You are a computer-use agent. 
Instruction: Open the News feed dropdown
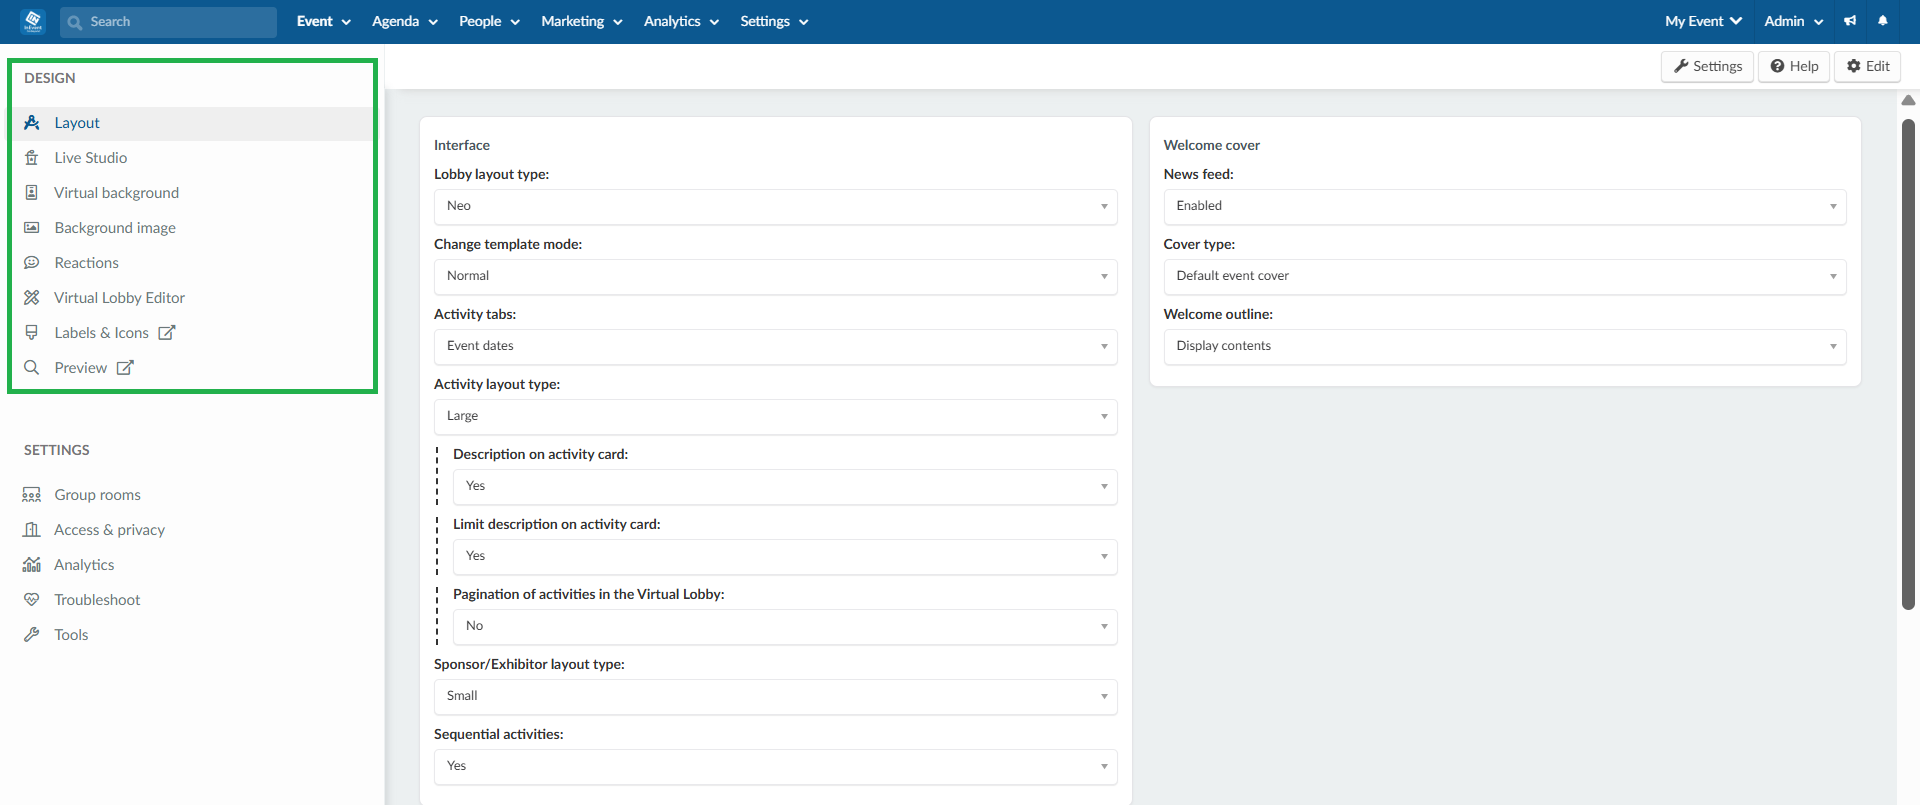pos(1505,207)
